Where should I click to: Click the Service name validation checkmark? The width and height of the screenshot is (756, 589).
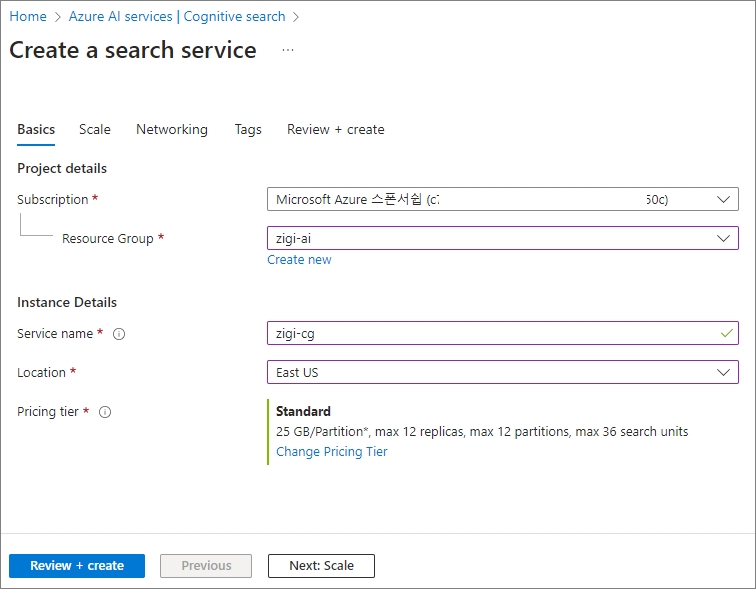click(x=726, y=333)
